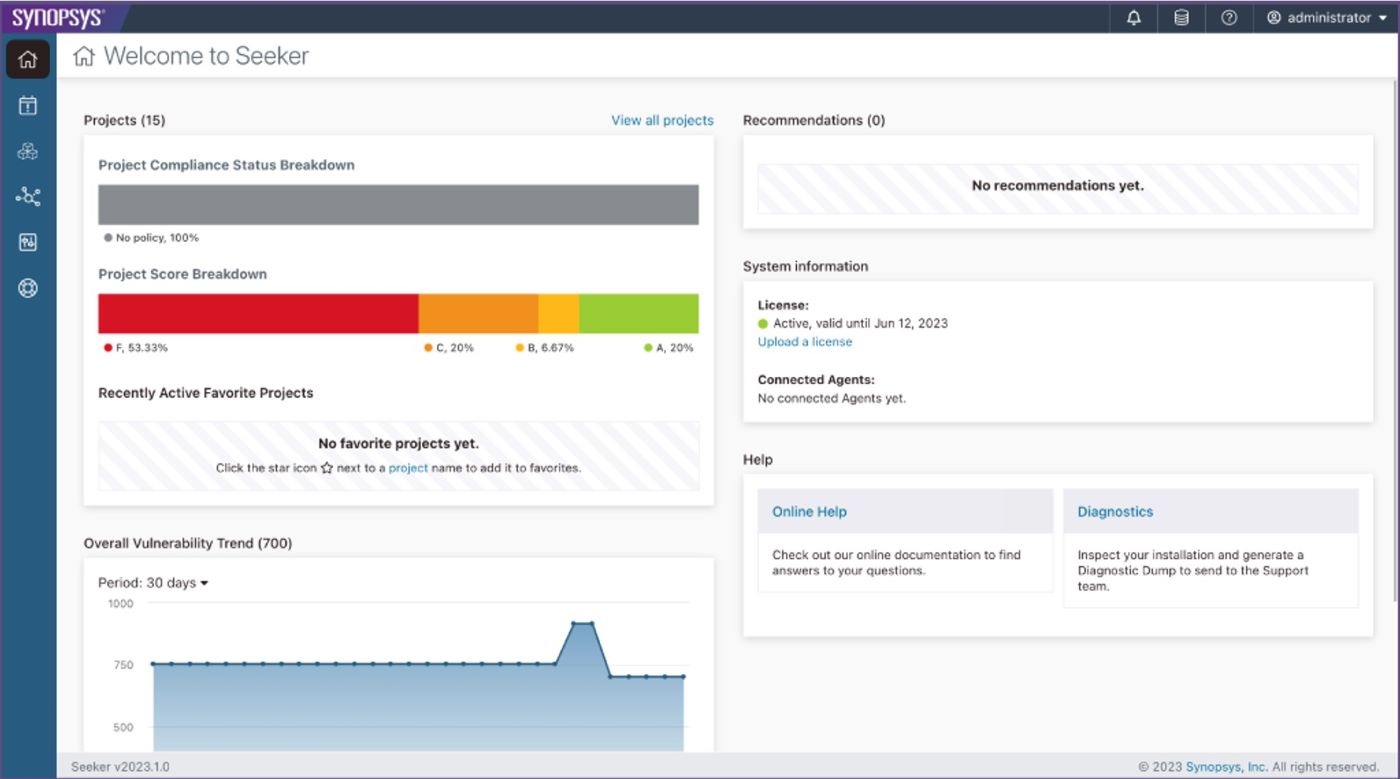1400x779 pixels.
Task: Click 'No favorite projects yet.' message
Action: click(x=398, y=444)
